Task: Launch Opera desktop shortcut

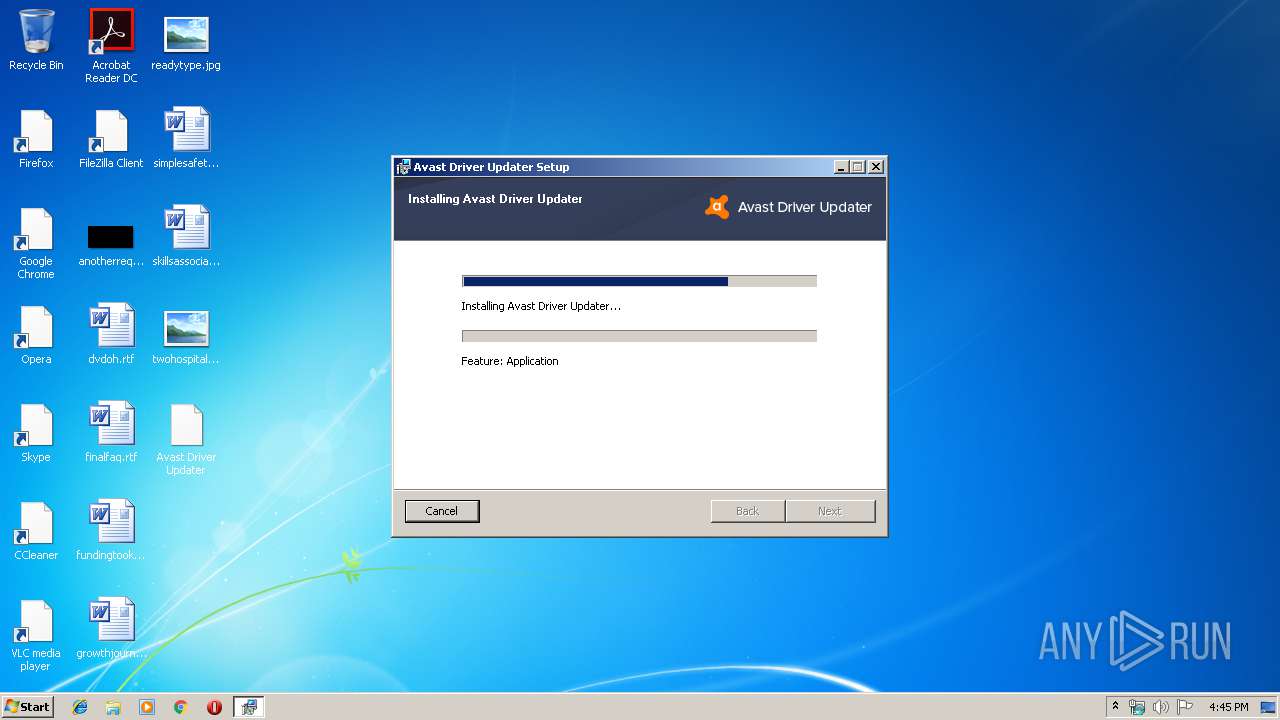Action: point(36,334)
